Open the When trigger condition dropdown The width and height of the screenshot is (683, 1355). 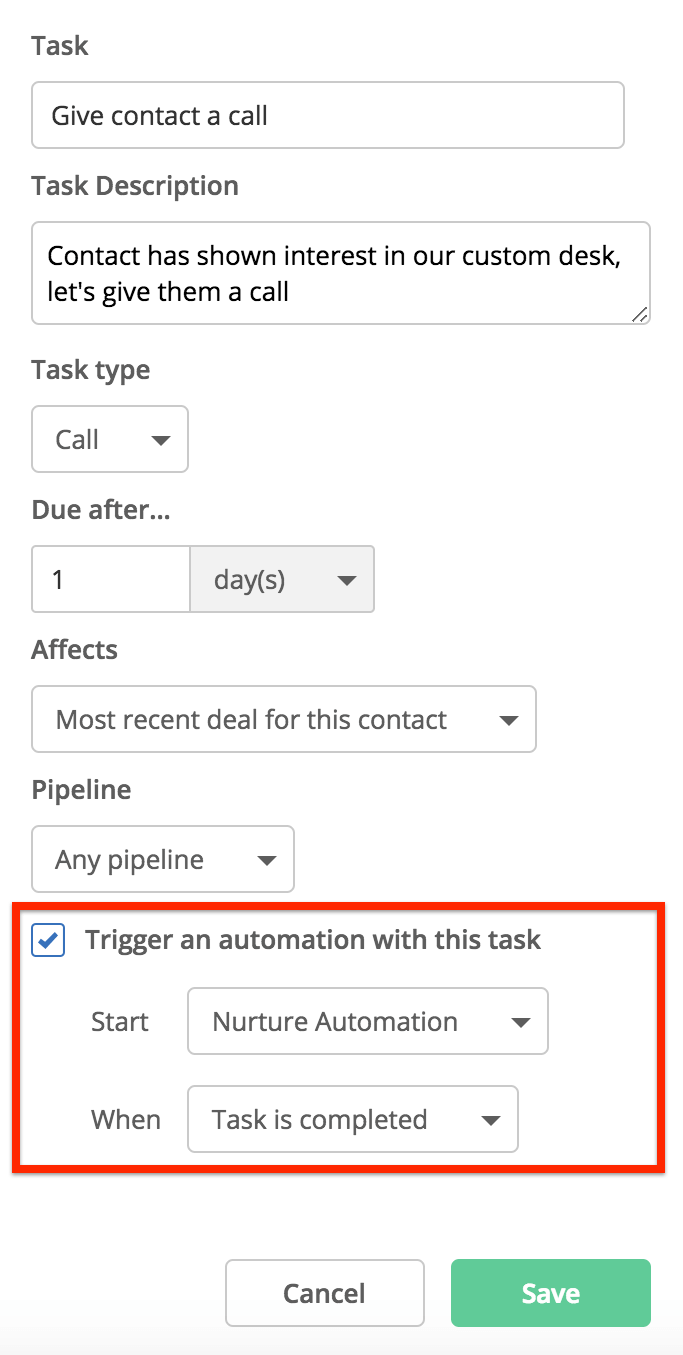pyautogui.click(x=352, y=1119)
